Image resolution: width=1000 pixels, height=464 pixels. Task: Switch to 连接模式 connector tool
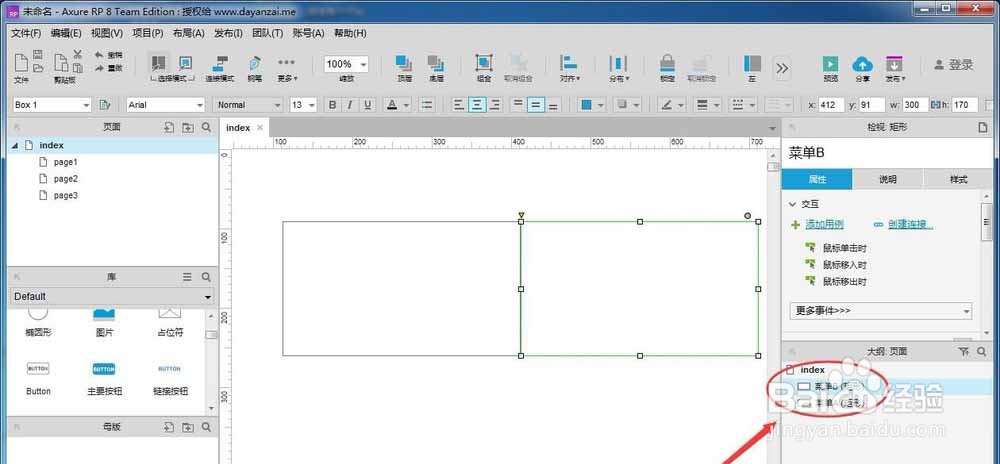220,64
